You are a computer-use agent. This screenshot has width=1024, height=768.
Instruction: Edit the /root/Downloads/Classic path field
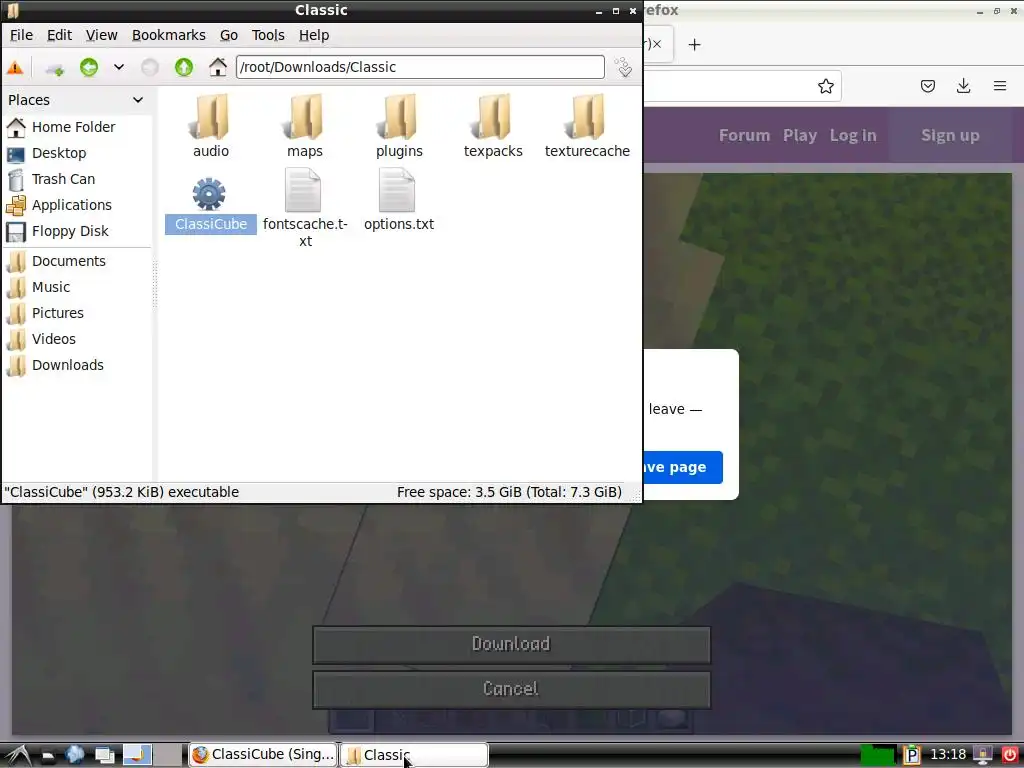pos(420,67)
